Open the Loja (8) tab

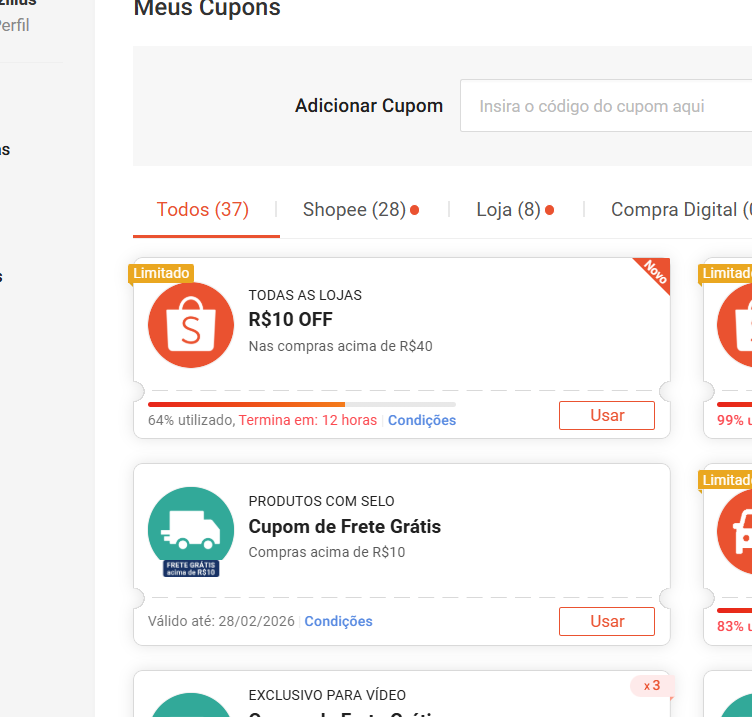pos(508,210)
